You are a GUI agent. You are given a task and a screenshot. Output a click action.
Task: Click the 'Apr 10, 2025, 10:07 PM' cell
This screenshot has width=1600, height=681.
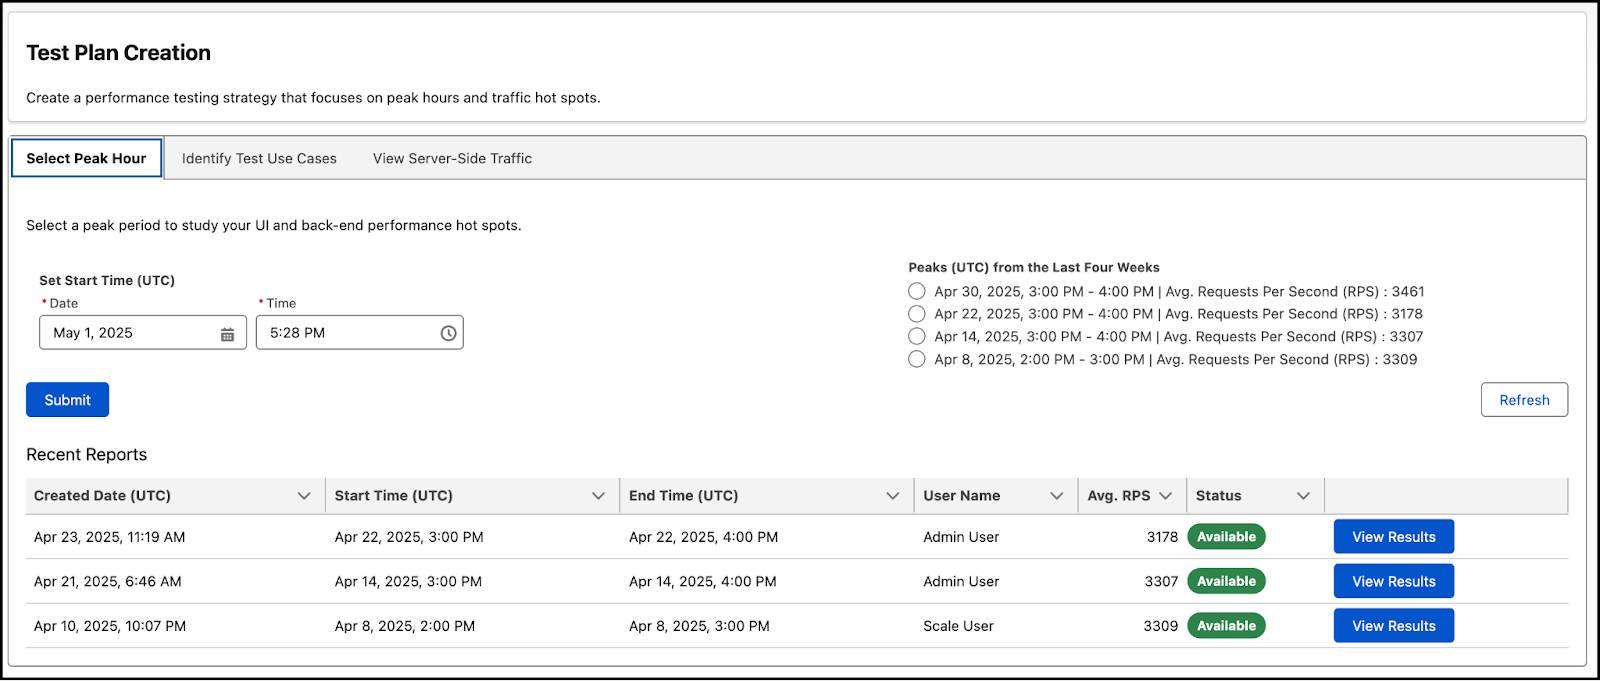click(x=110, y=626)
